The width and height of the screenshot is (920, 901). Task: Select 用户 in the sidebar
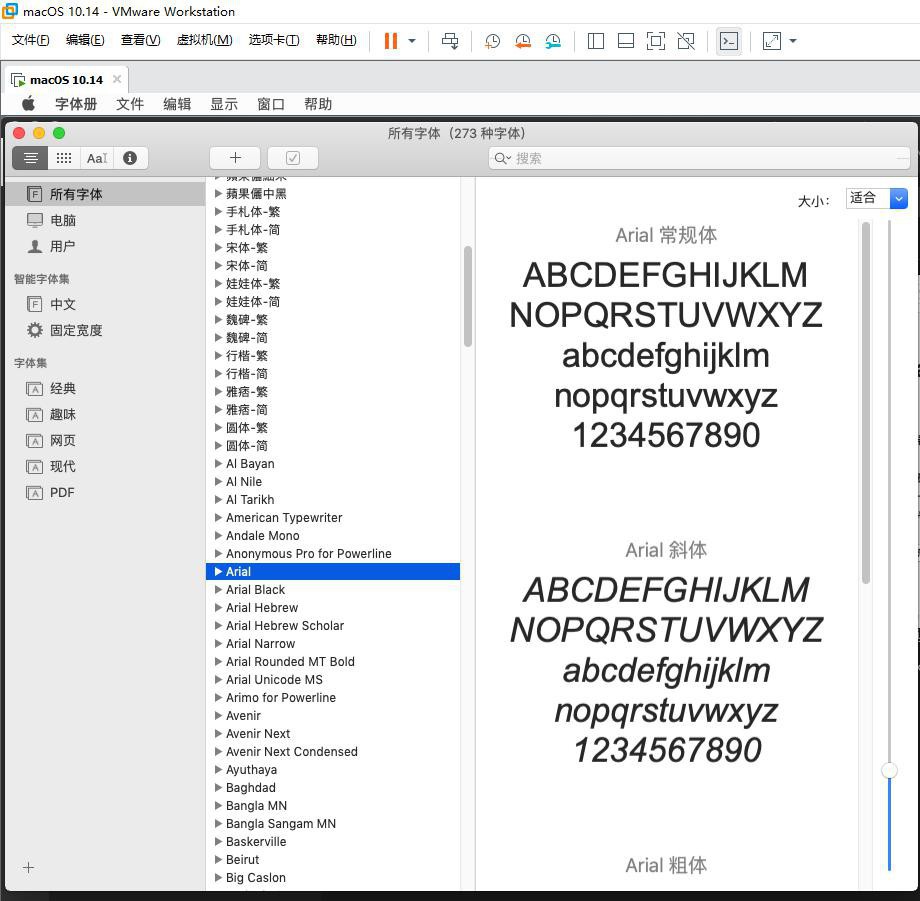(105, 246)
